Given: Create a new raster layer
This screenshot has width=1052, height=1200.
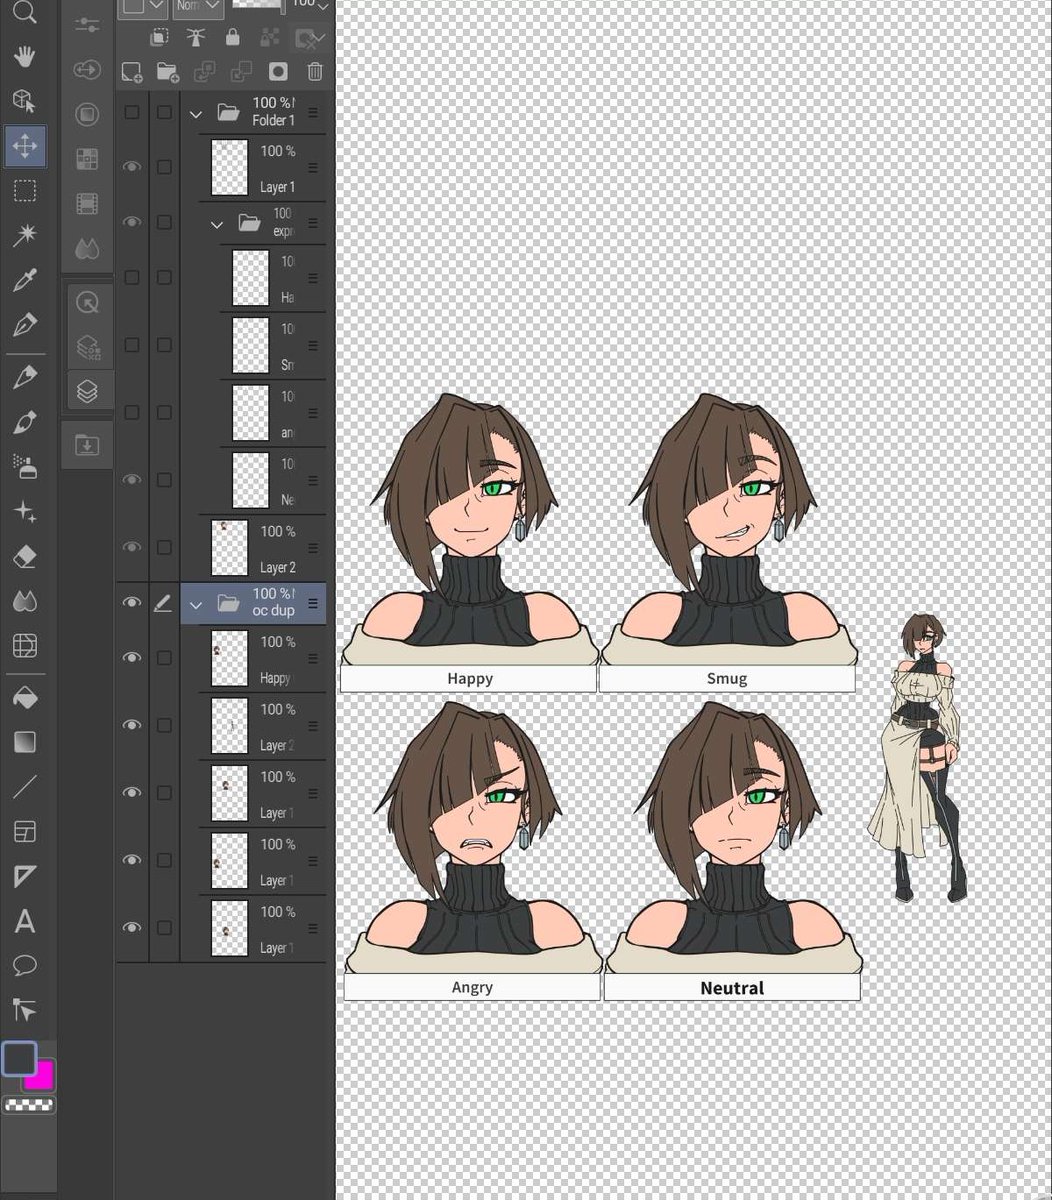Looking at the screenshot, I should [131, 72].
